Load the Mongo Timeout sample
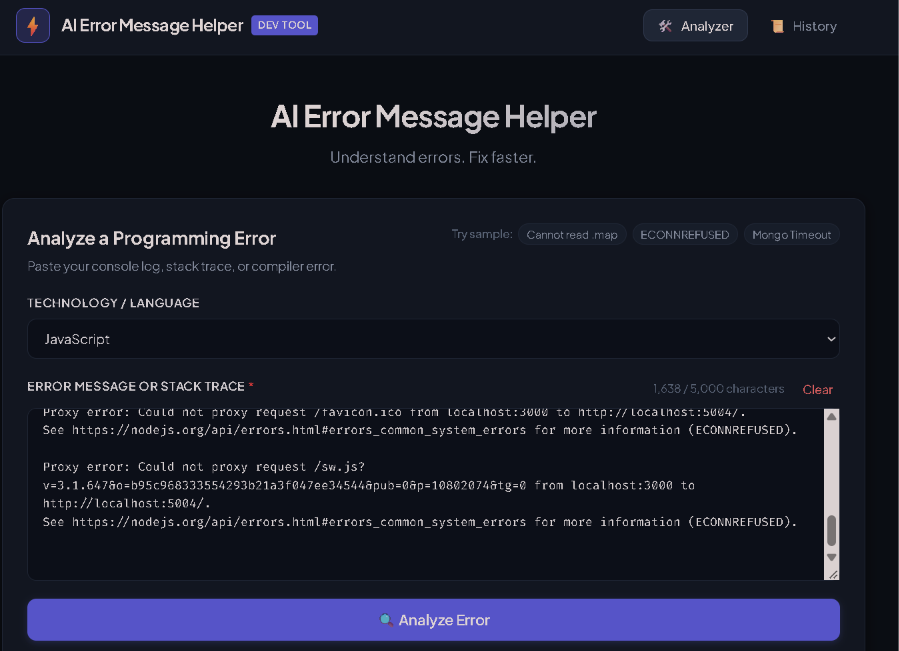 [x=791, y=235]
